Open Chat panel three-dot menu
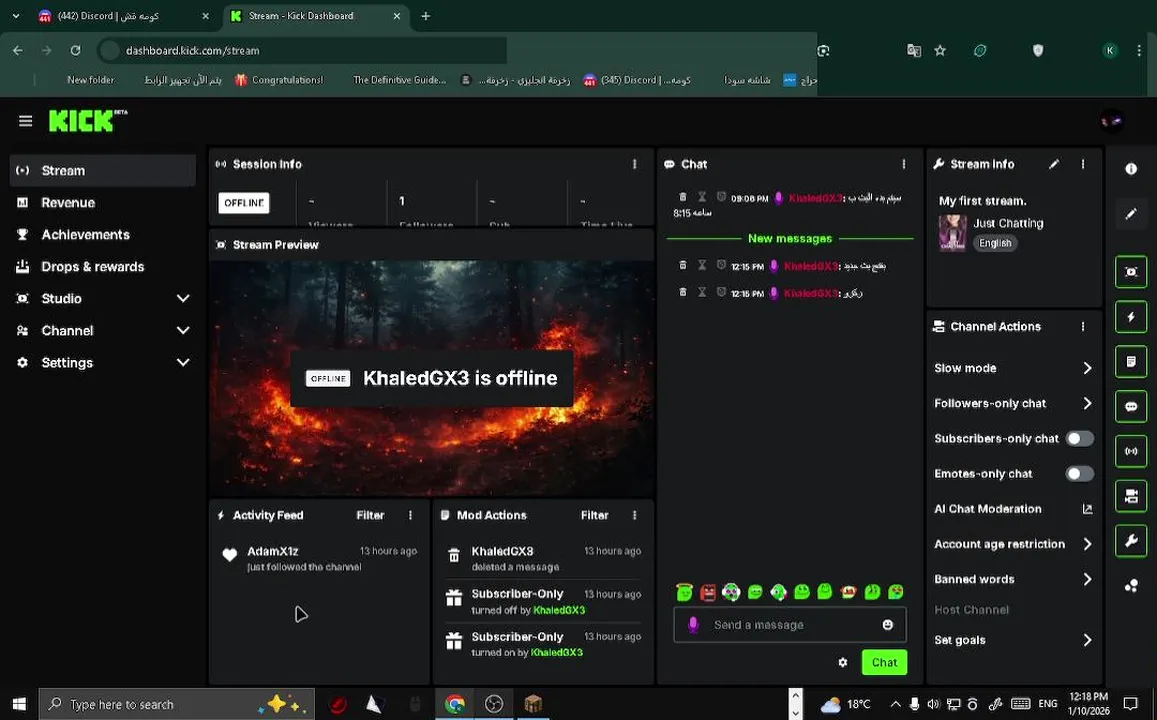This screenshot has height=720, width=1157. pyautogui.click(x=903, y=165)
